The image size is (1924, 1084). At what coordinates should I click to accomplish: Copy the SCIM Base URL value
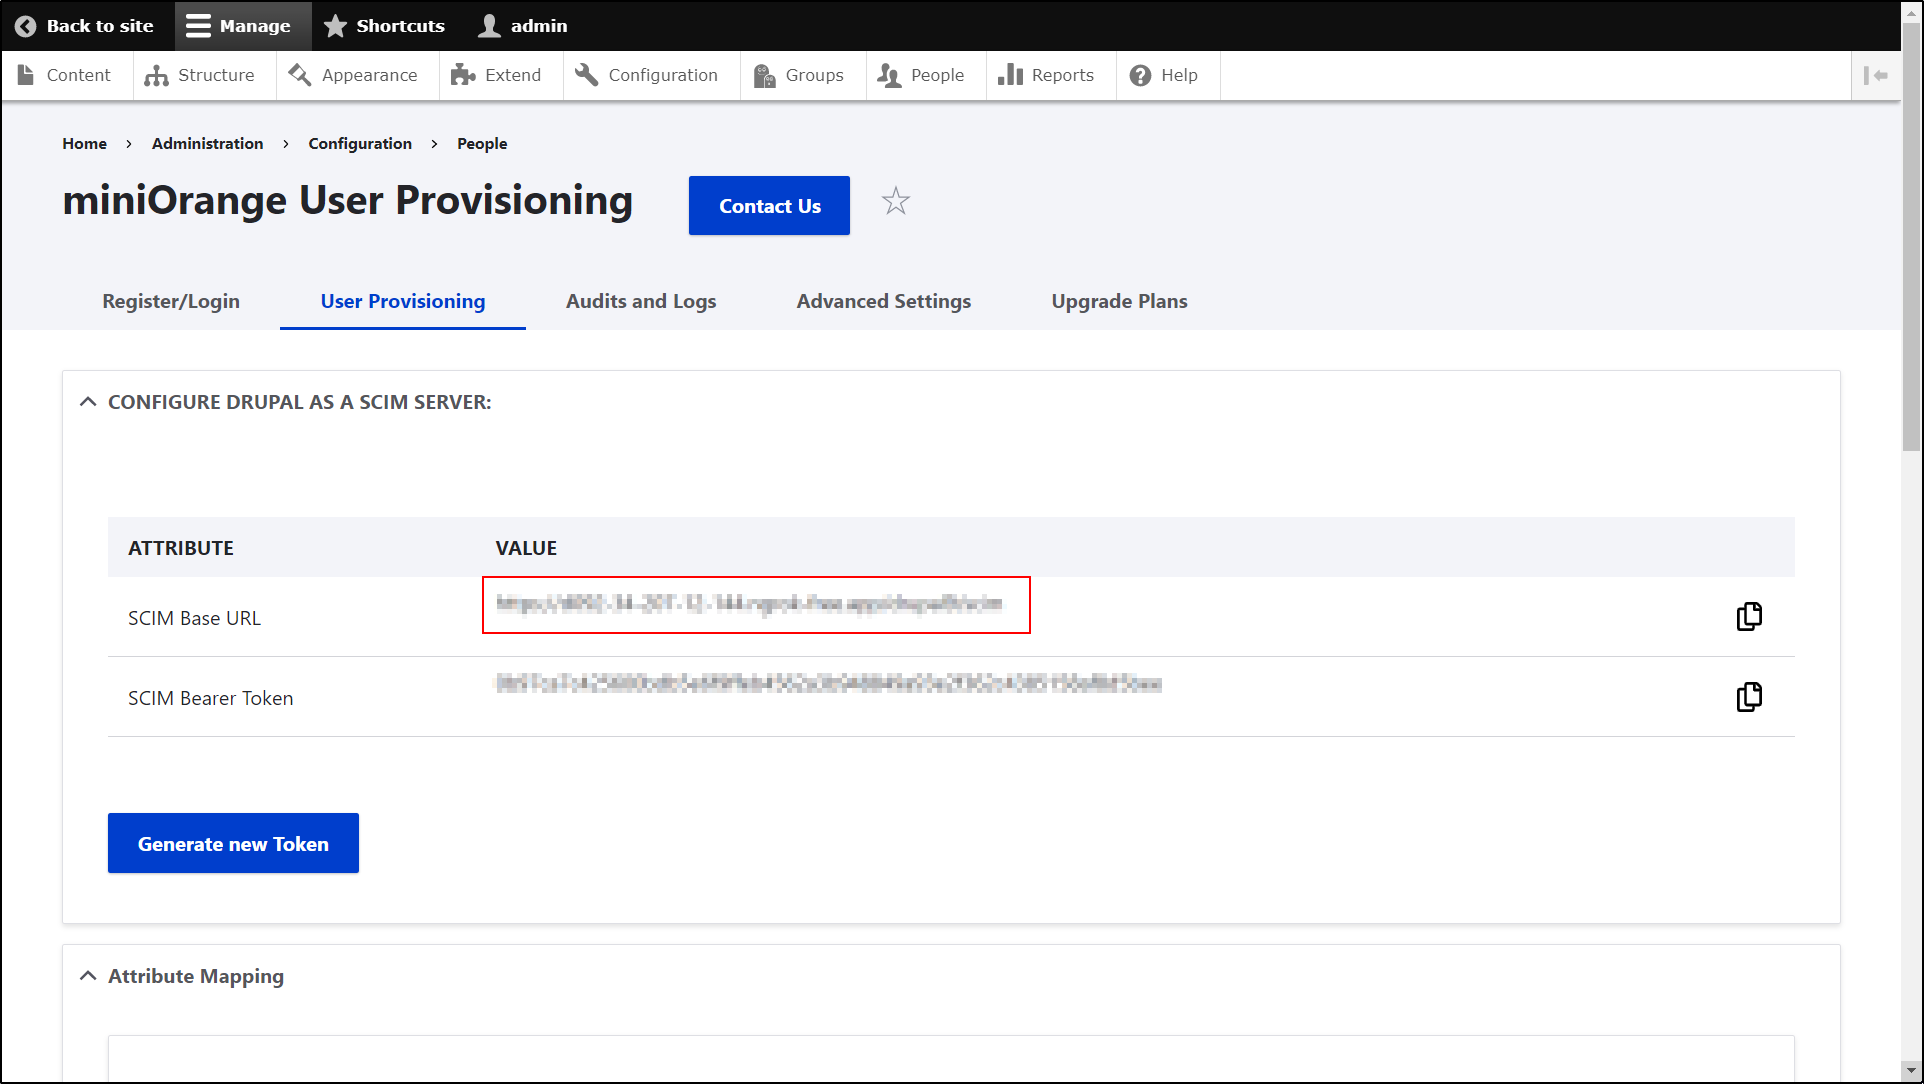tap(1749, 616)
